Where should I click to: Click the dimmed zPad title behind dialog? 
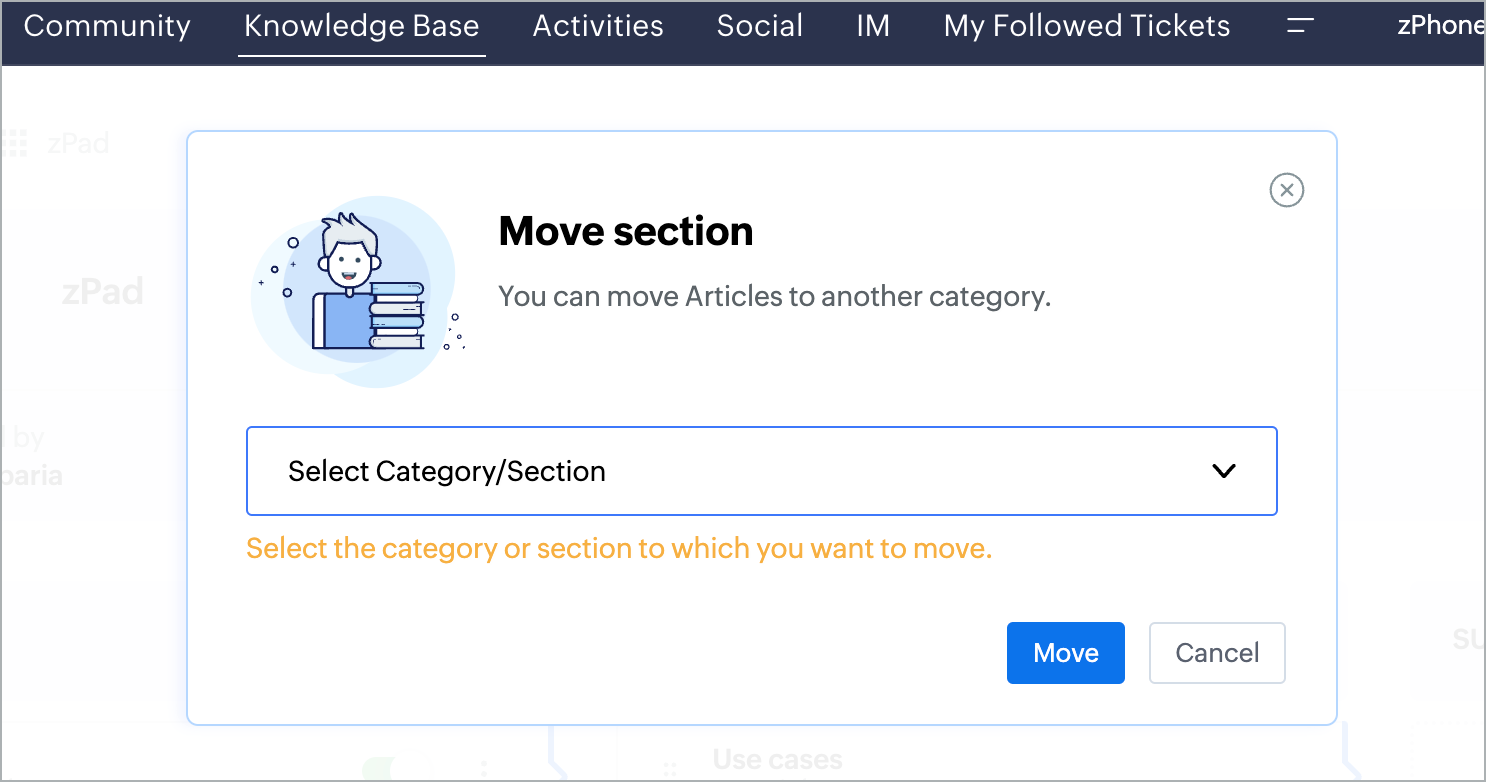[x=103, y=292]
